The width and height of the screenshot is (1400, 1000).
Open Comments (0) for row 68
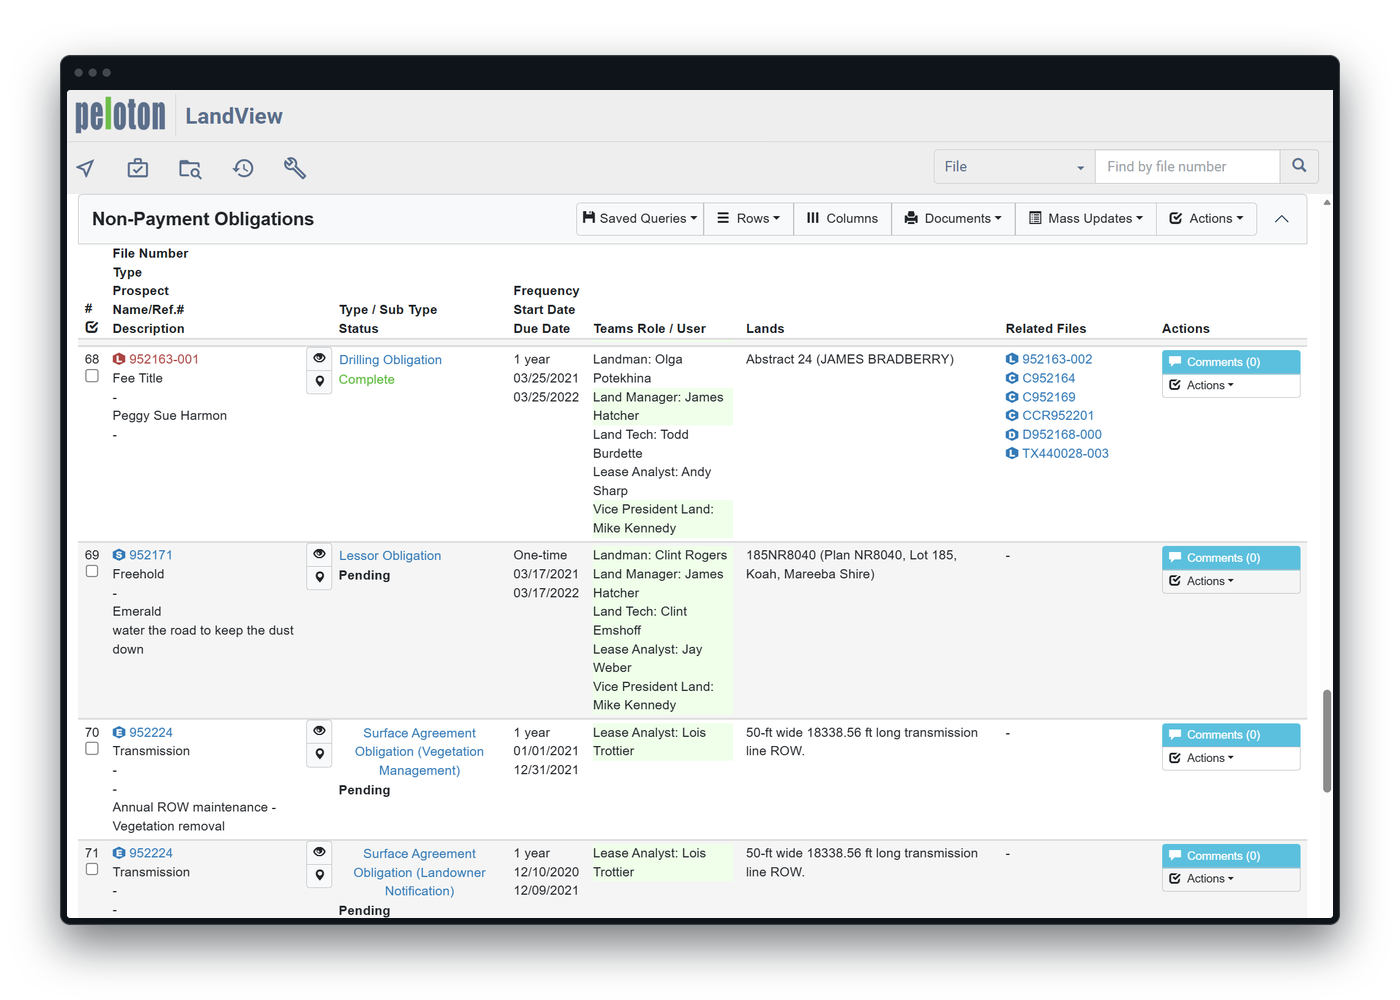coord(1231,362)
